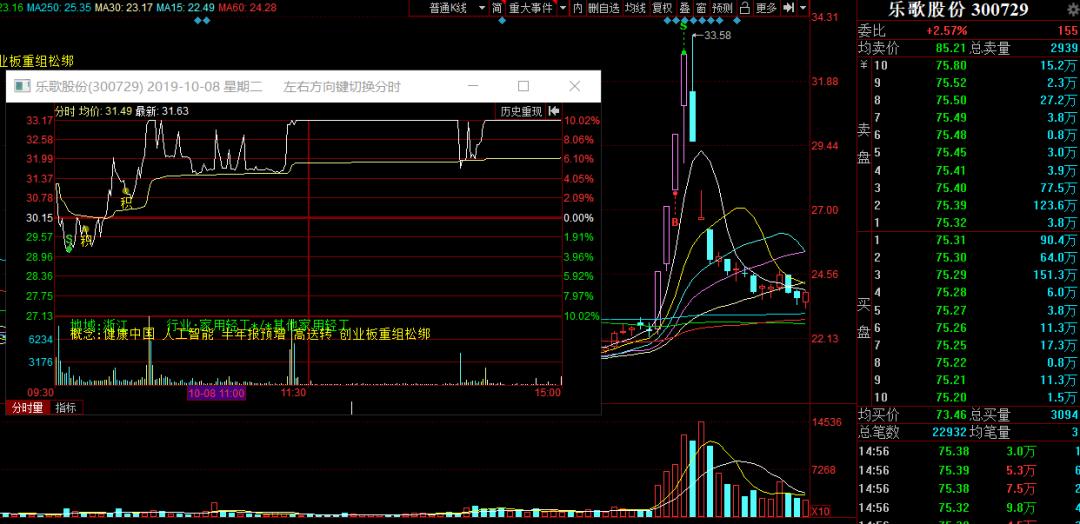Click the 10-08 11:00 time marker
Screen dimensions: 1080x524
216,392
